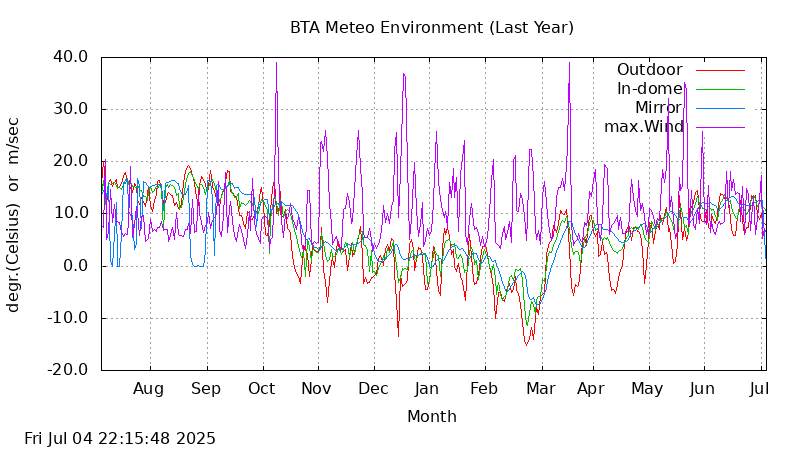Click the "Outdoor" legend label
Image resolution: width=800 pixels, height=450 pixels.
tap(649, 69)
